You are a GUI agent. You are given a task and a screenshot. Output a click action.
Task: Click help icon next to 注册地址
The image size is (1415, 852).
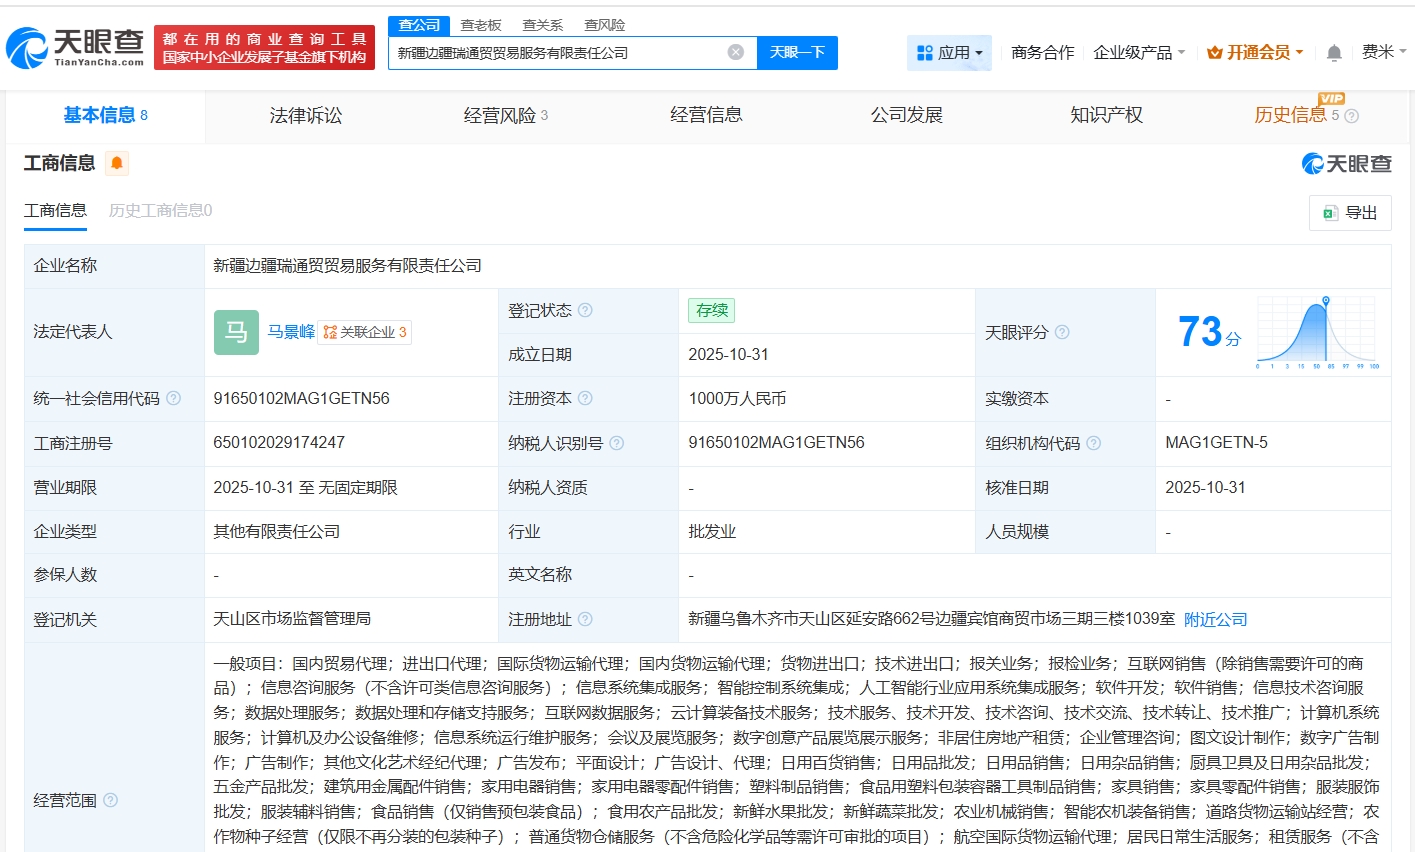pos(585,619)
